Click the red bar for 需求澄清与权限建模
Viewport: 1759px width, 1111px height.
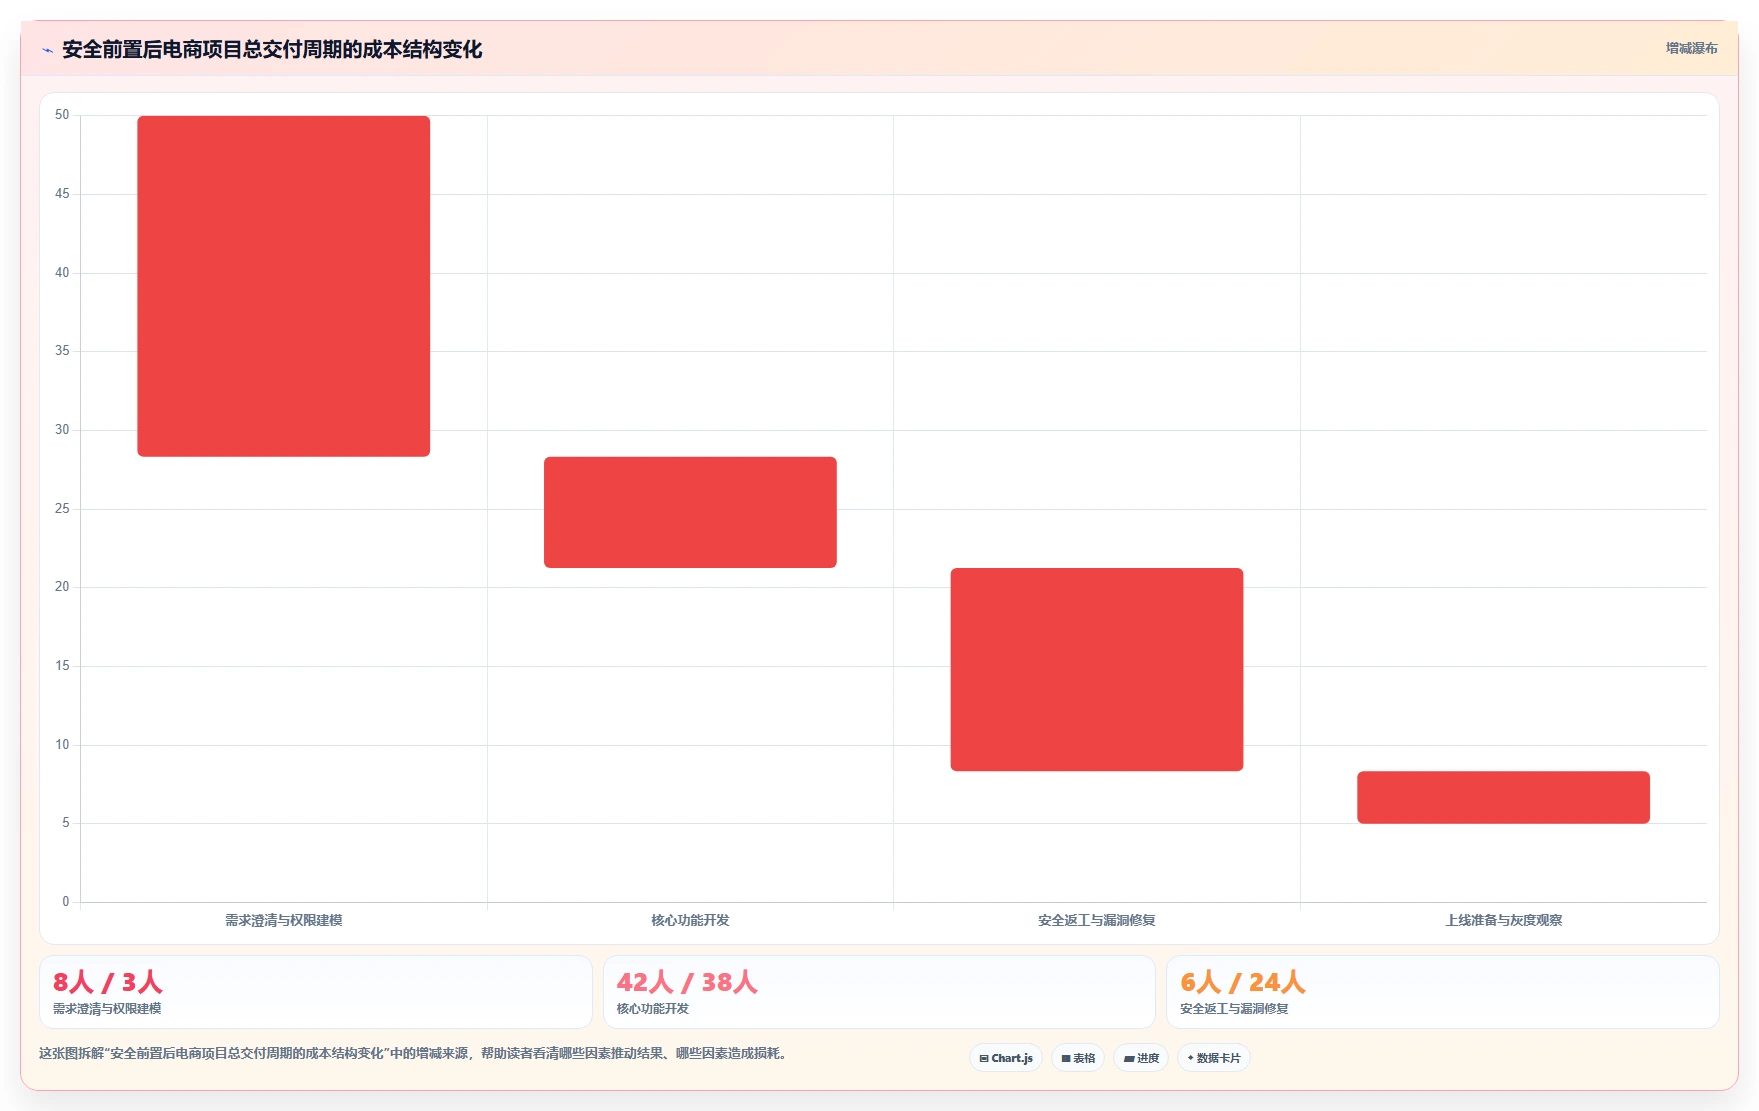click(284, 286)
